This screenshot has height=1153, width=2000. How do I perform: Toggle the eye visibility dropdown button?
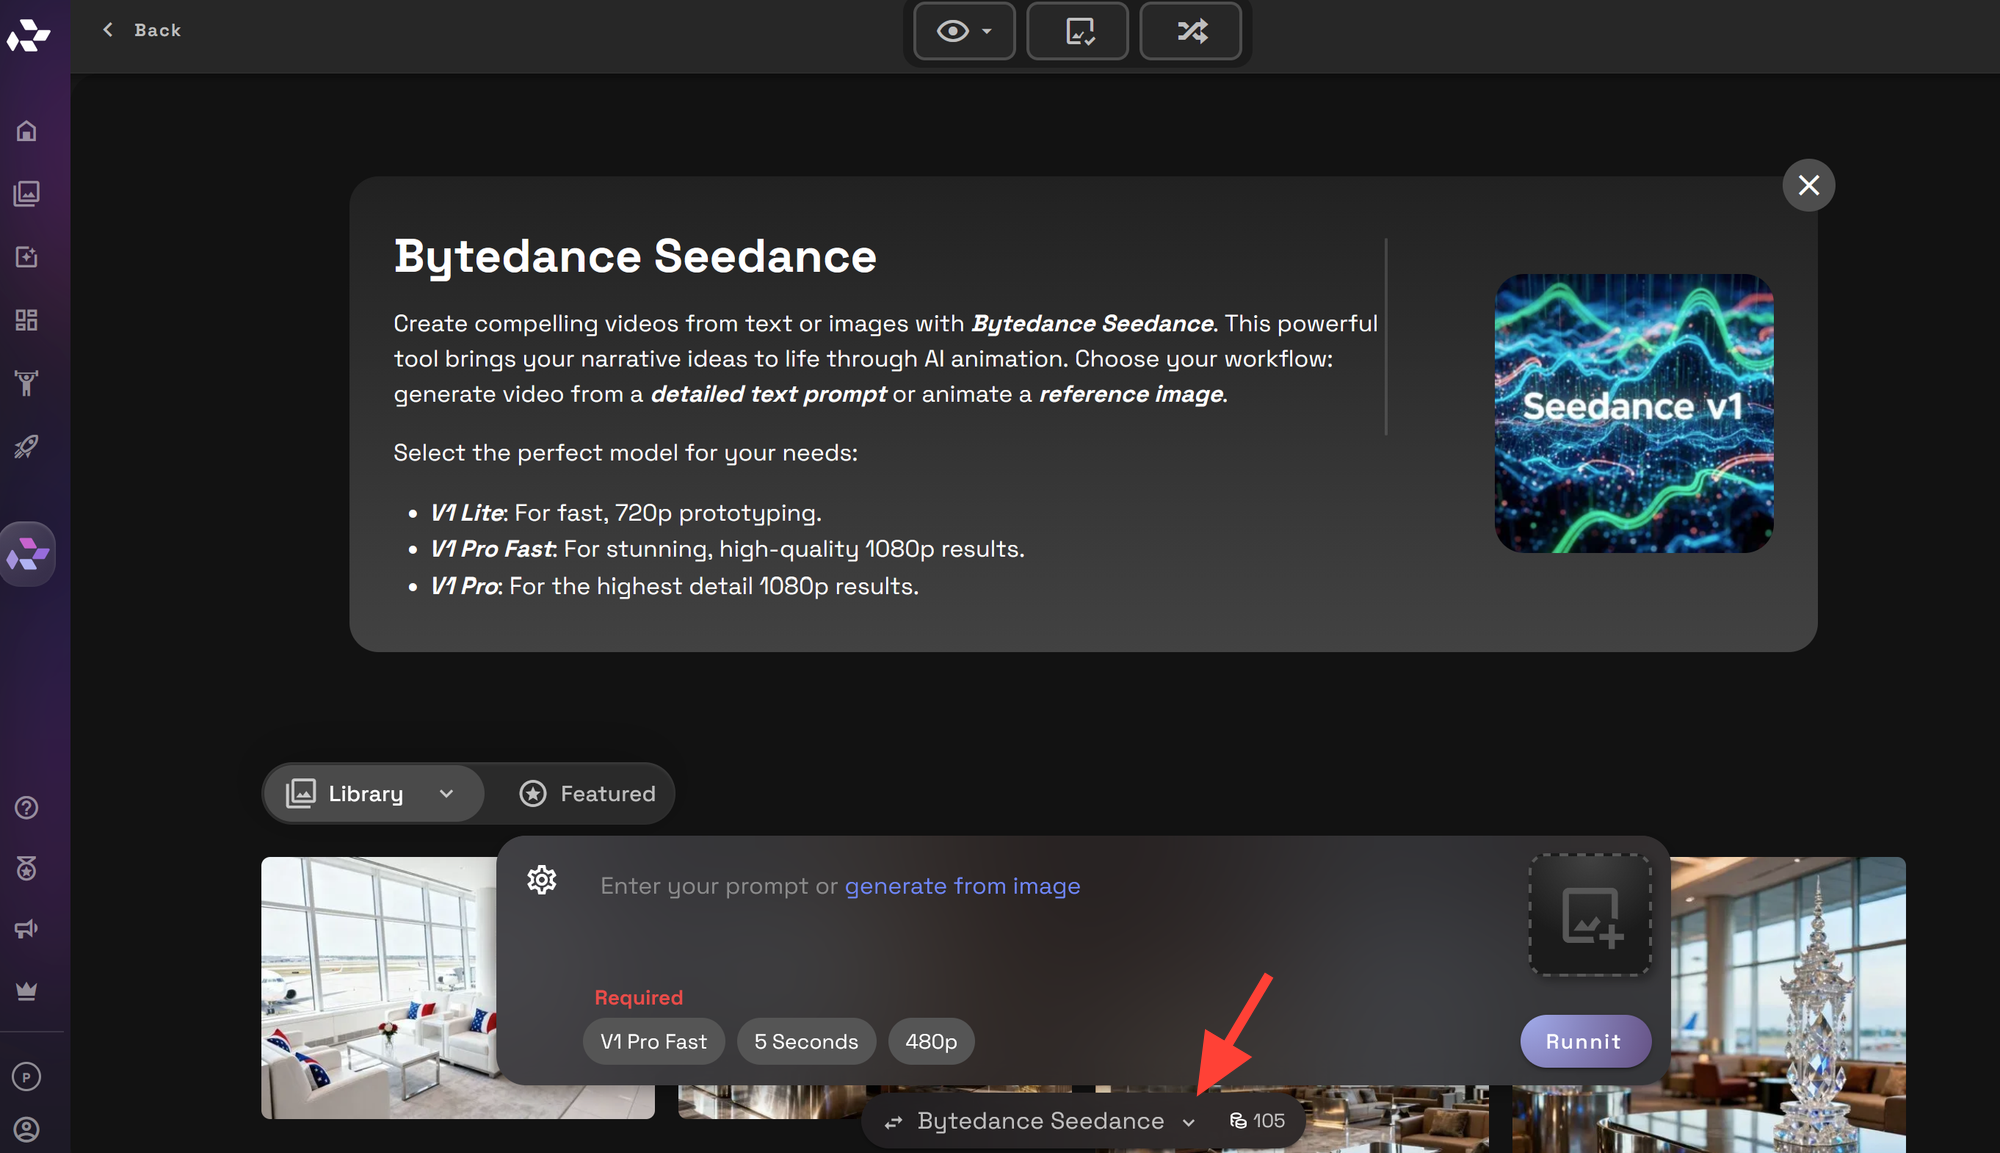(x=964, y=31)
